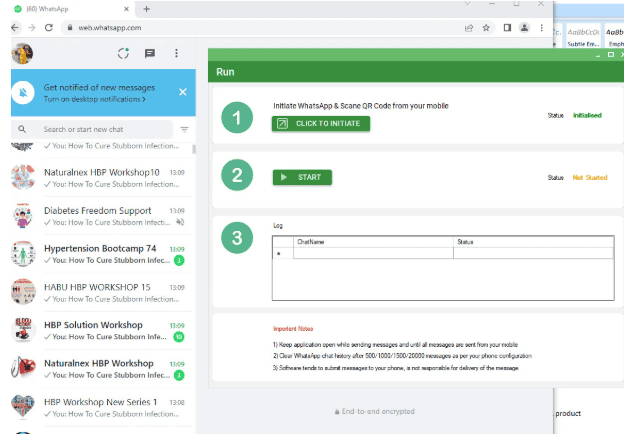Click the Initialised status text
Screen dimensions: 627x438
point(587,115)
